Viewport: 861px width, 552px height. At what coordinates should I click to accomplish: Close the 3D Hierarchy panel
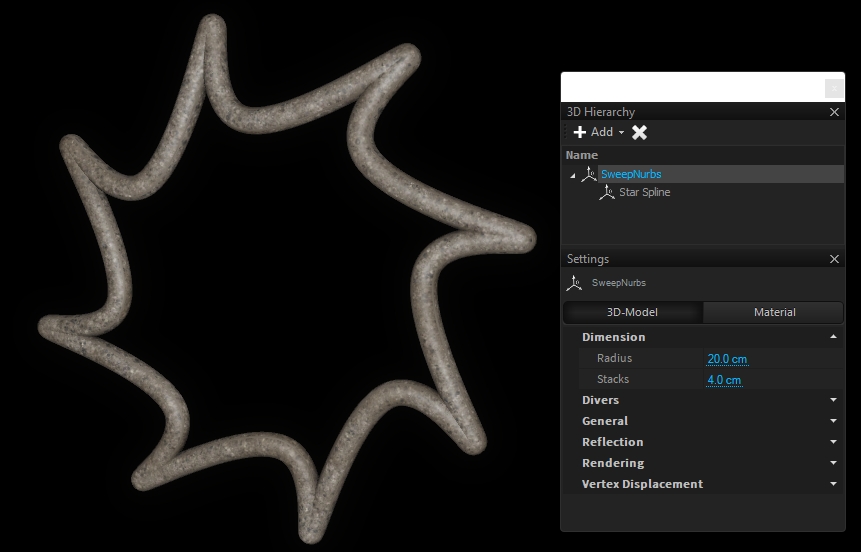[x=835, y=112]
